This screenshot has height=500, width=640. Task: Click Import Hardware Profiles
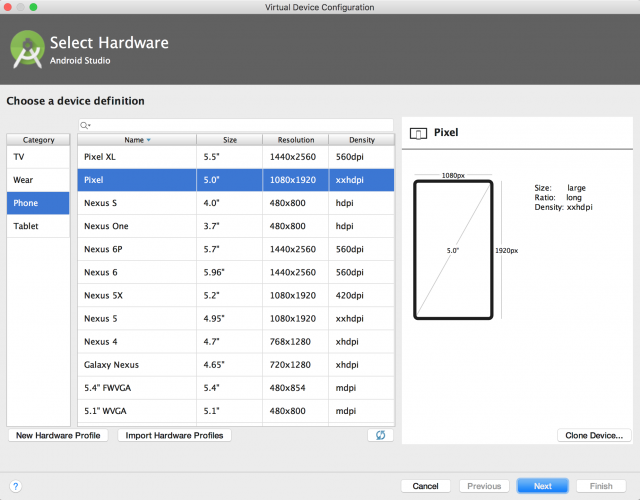coord(175,435)
